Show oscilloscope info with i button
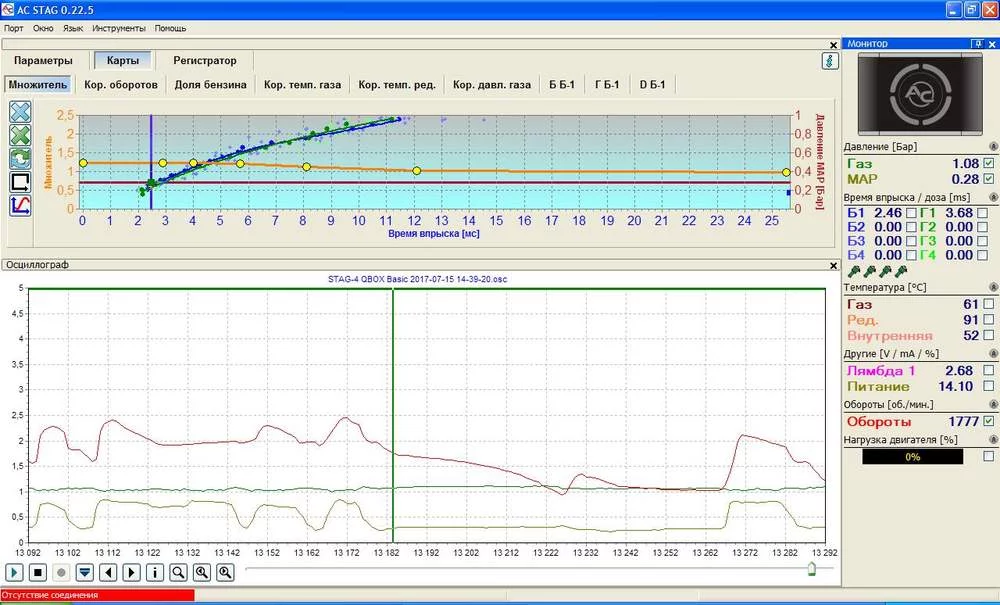The height and width of the screenshot is (605, 1000). coord(155,572)
